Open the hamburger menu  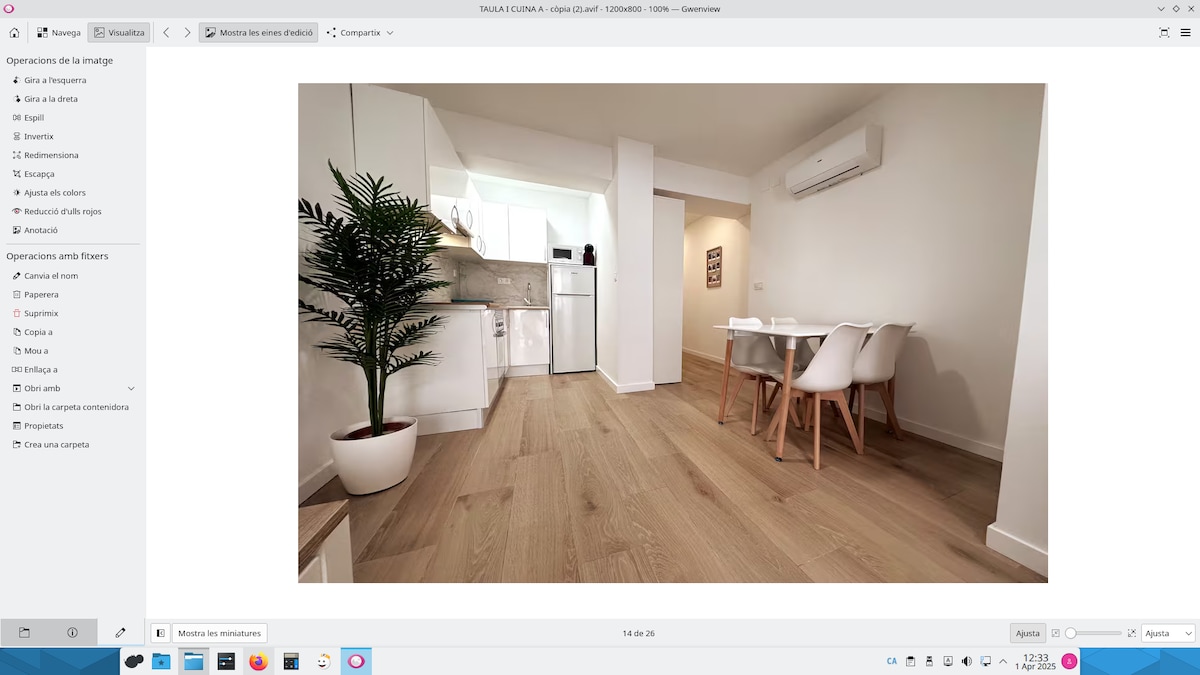[x=1185, y=33]
